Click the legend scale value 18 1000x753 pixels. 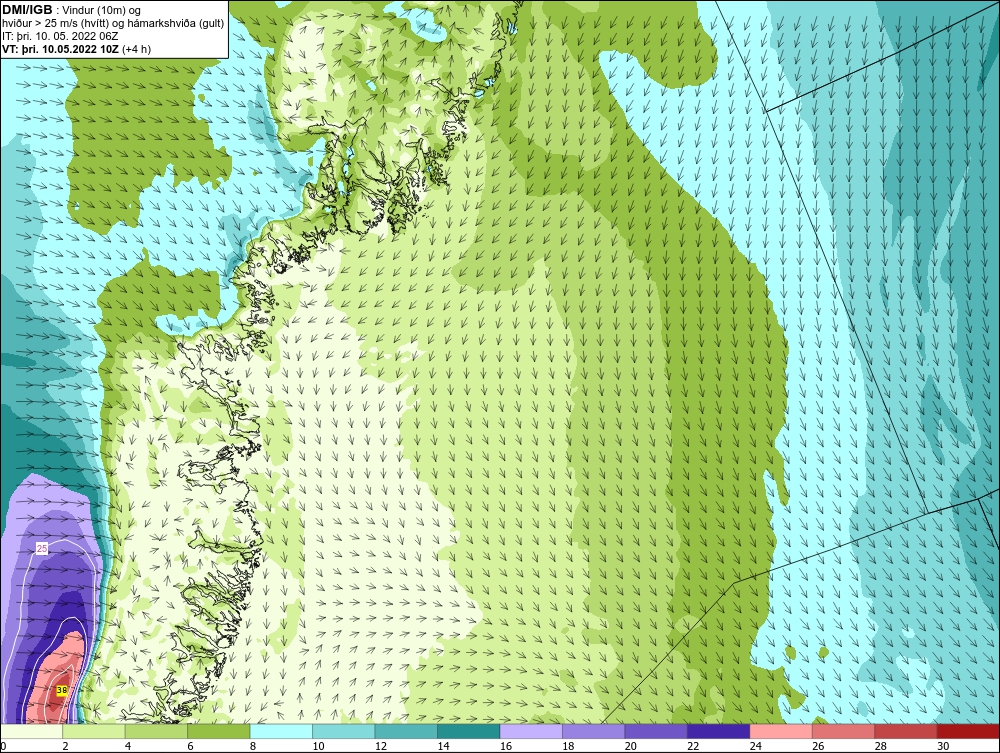(x=568, y=746)
